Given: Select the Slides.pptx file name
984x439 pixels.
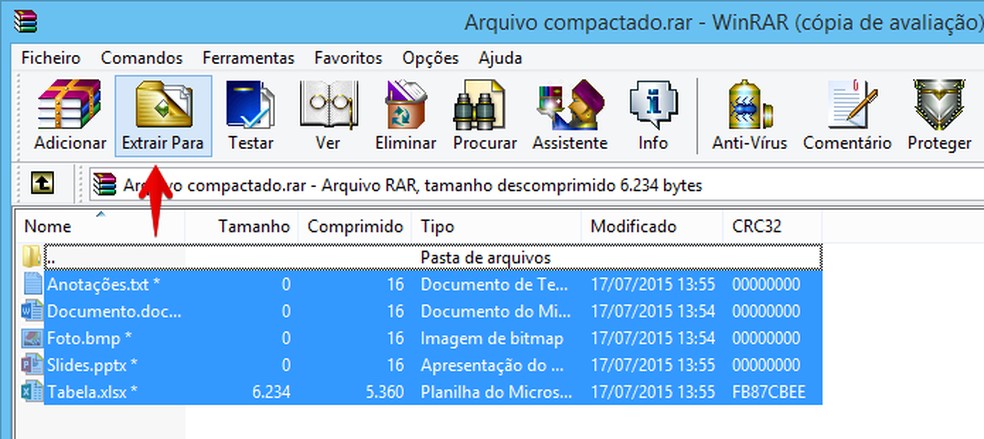Looking at the screenshot, I should tap(92, 365).
